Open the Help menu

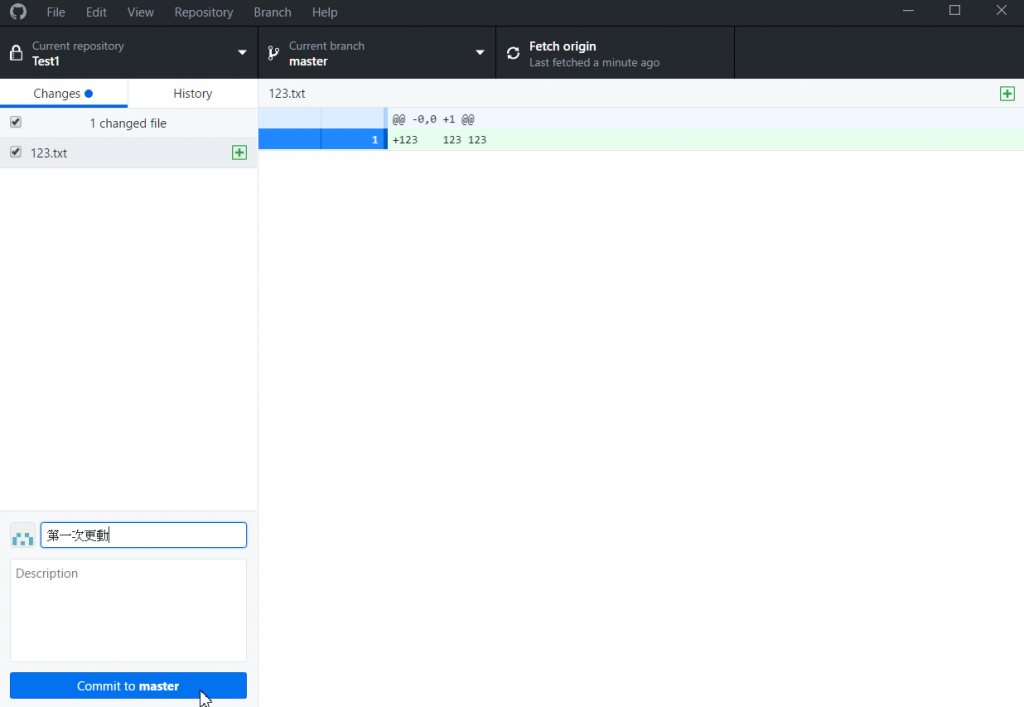[325, 12]
